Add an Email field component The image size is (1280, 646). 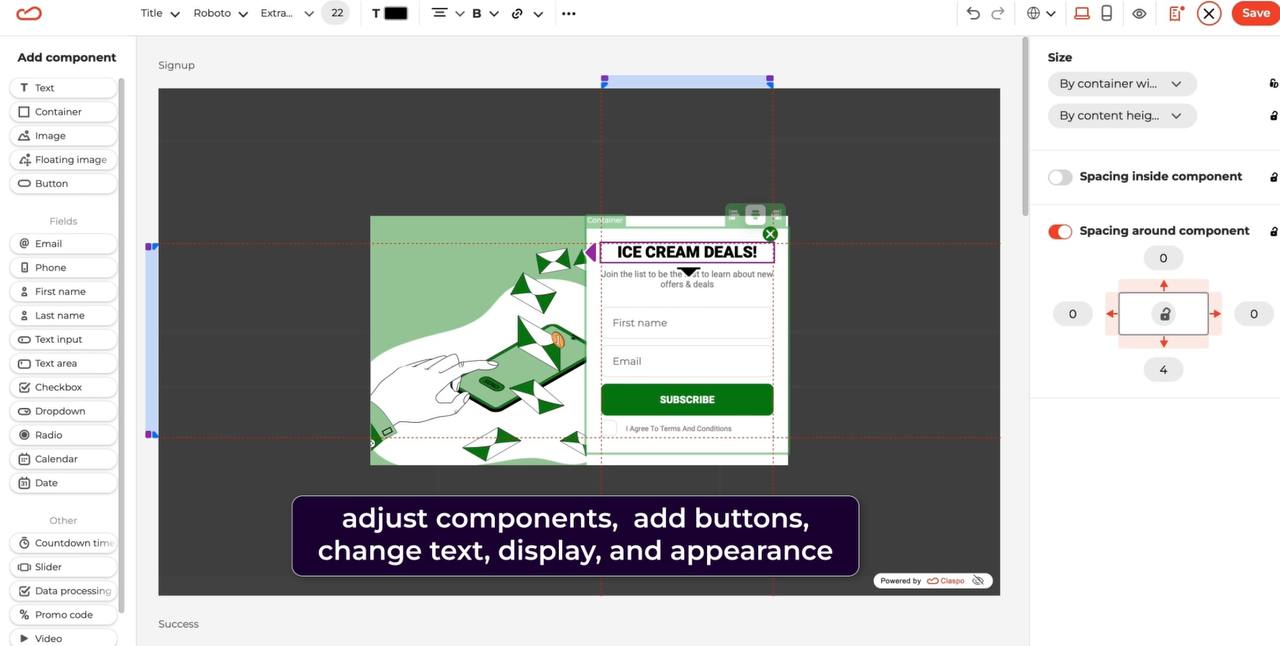coord(63,241)
